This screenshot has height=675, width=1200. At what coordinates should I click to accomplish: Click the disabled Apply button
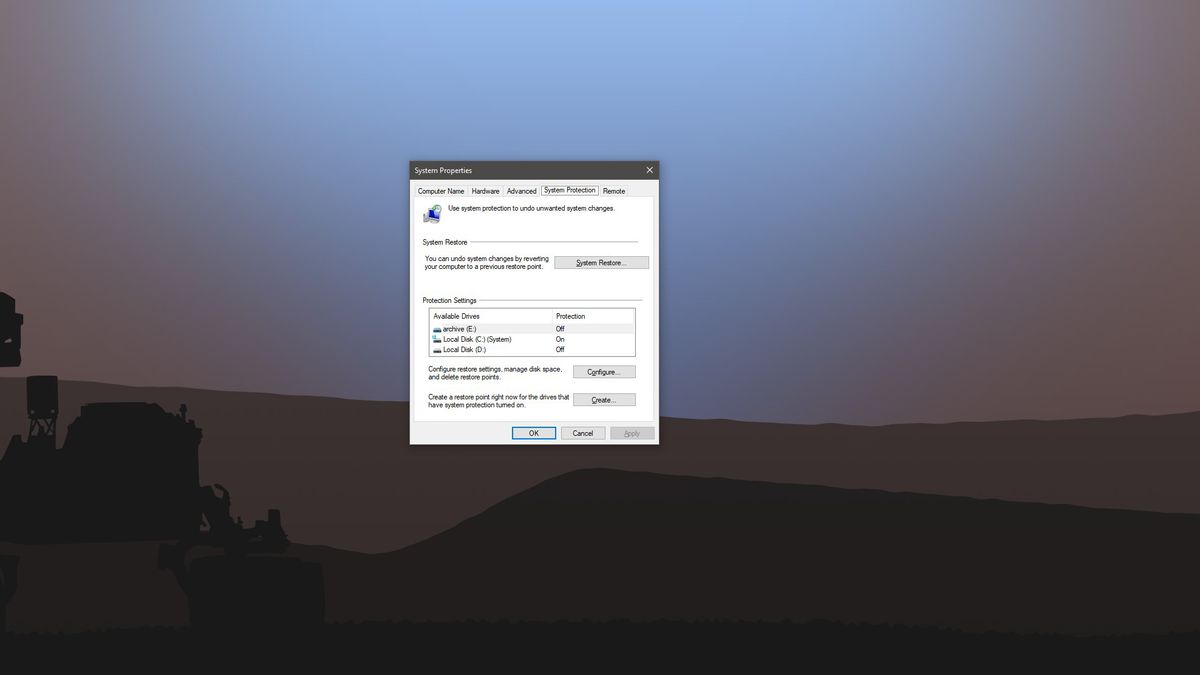[x=631, y=432]
